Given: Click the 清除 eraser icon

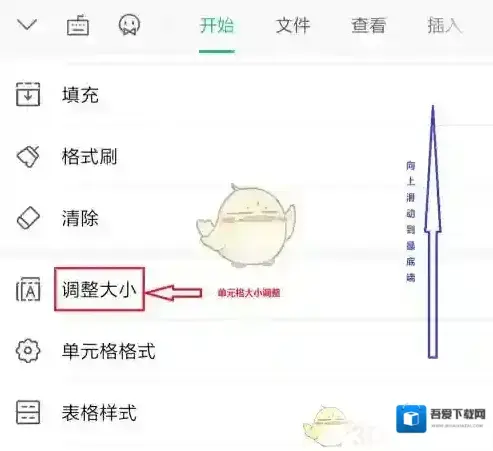Looking at the screenshot, I should pos(28,218).
